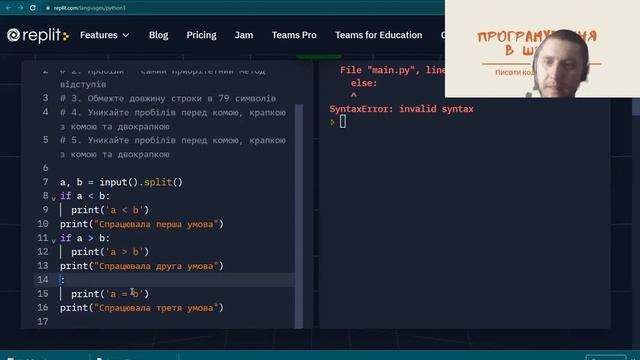This screenshot has width=640, height=360.
Task: Reload the page
Action: (x=33, y=8)
